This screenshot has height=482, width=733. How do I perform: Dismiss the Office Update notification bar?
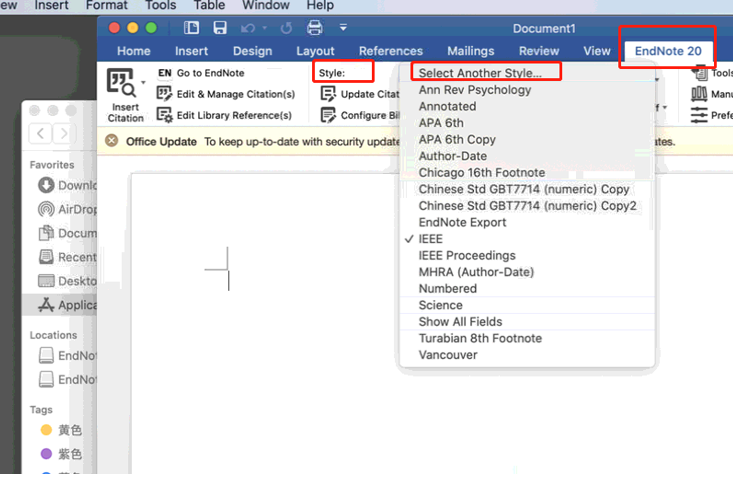pyautogui.click(x=112, y=141)
